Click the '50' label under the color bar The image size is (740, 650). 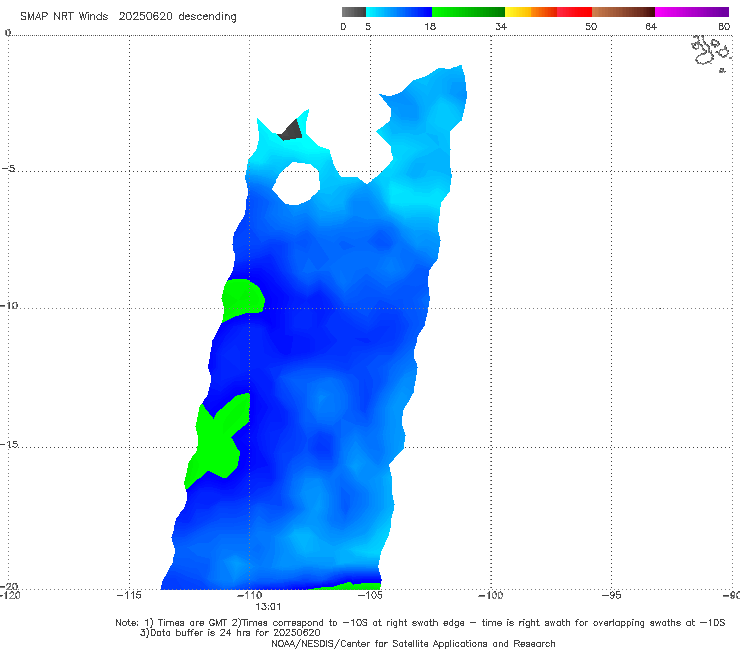[x=591, y=27]
